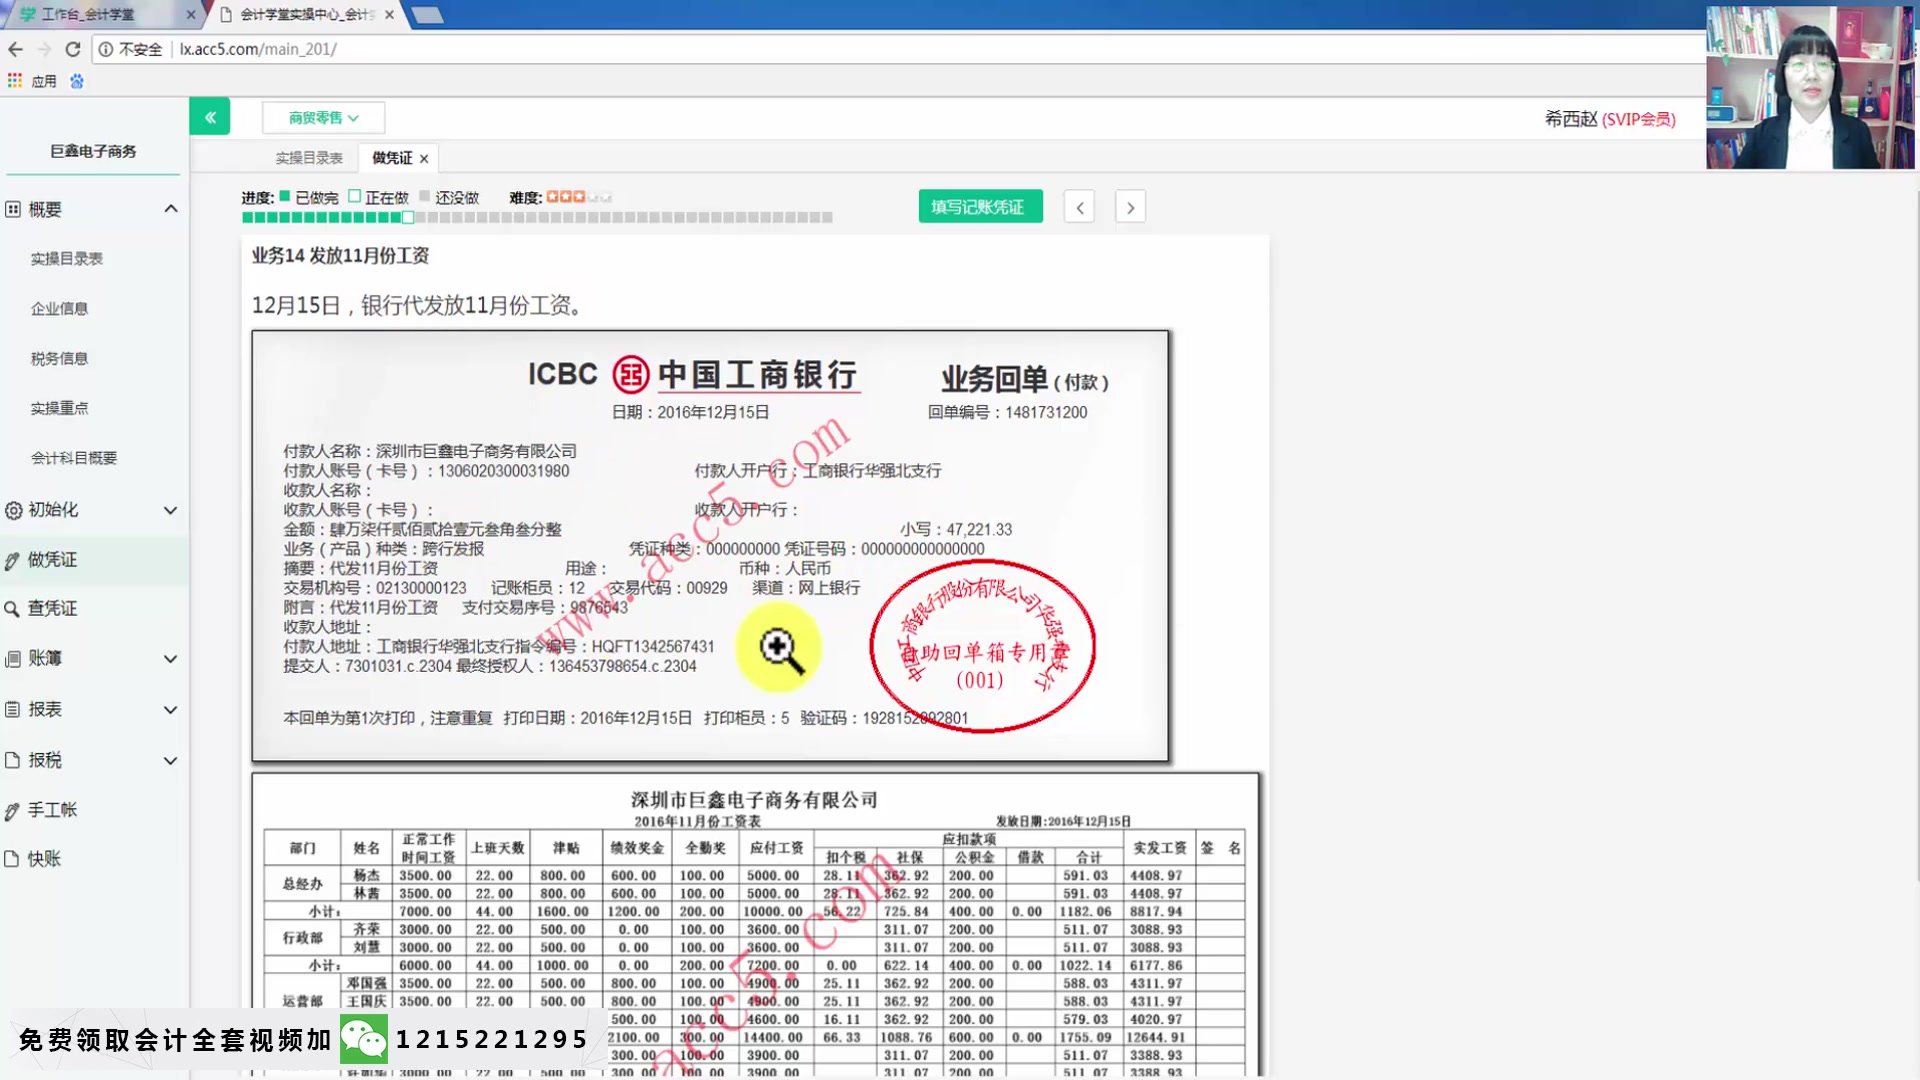
Task: Collapse the sidebar with the « button
Action: tap(209, 116)
